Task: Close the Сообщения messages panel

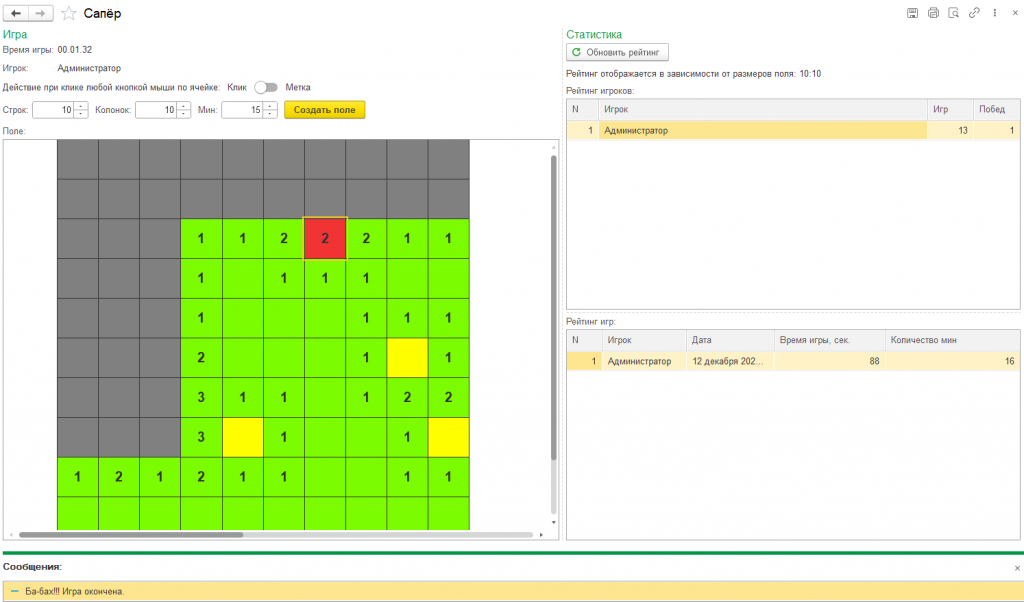Action: pos(1017,568)
